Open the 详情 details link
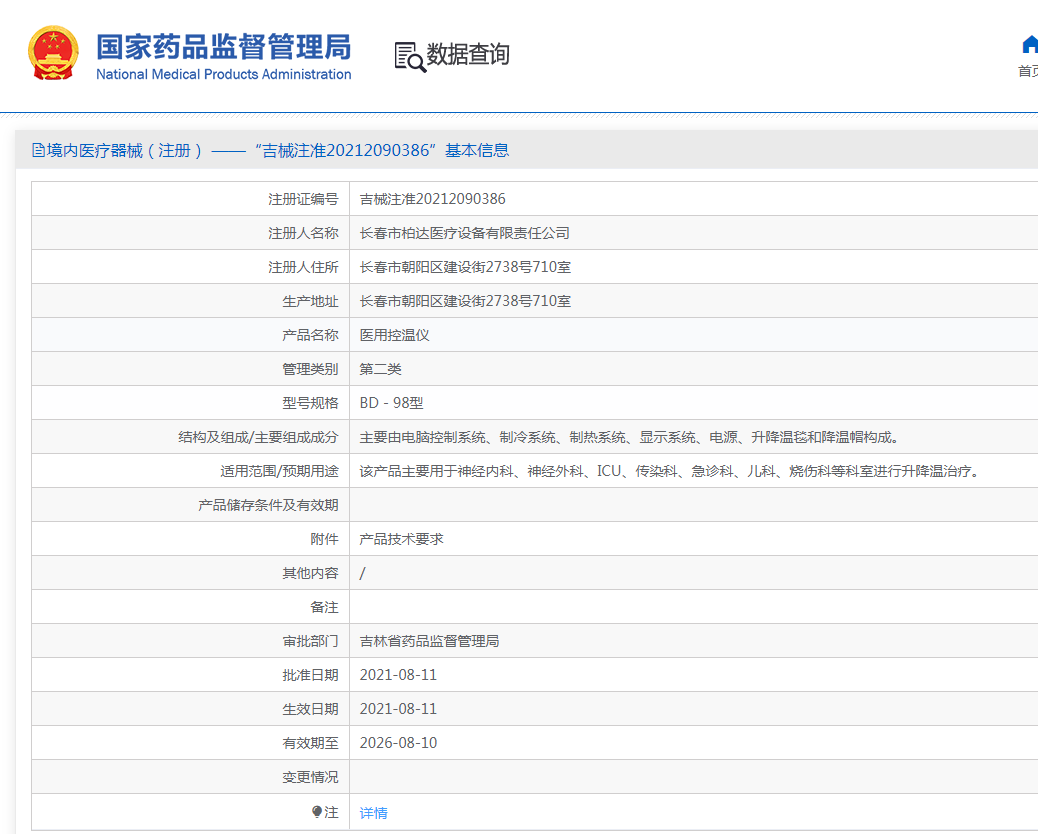Viewport: 1038px width, 834px height. point(372,812)
